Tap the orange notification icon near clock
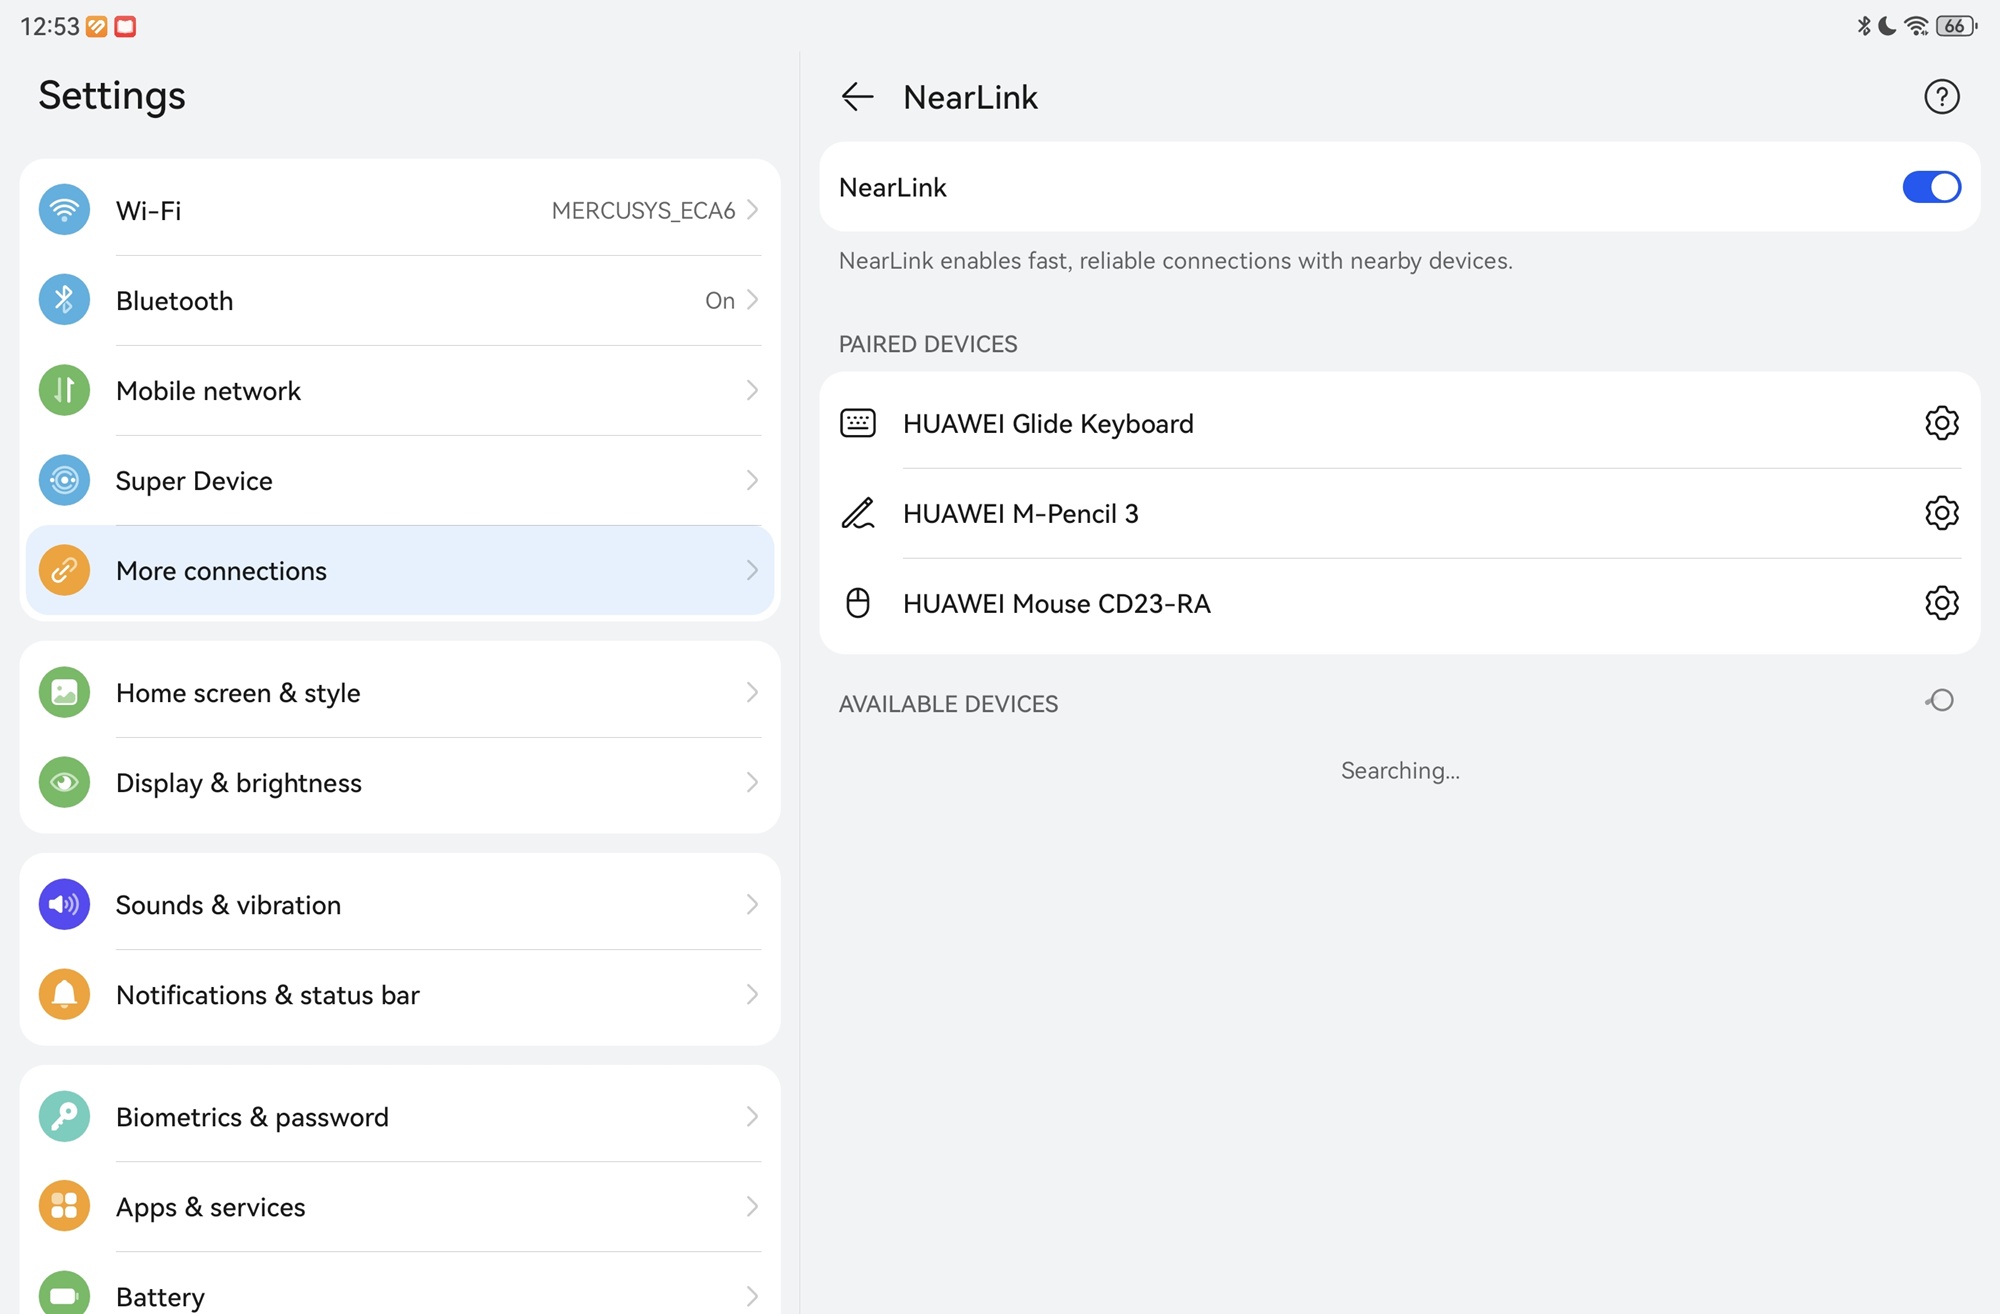The width and height of the screenshot is (2000, 1314). click(97, 26)
